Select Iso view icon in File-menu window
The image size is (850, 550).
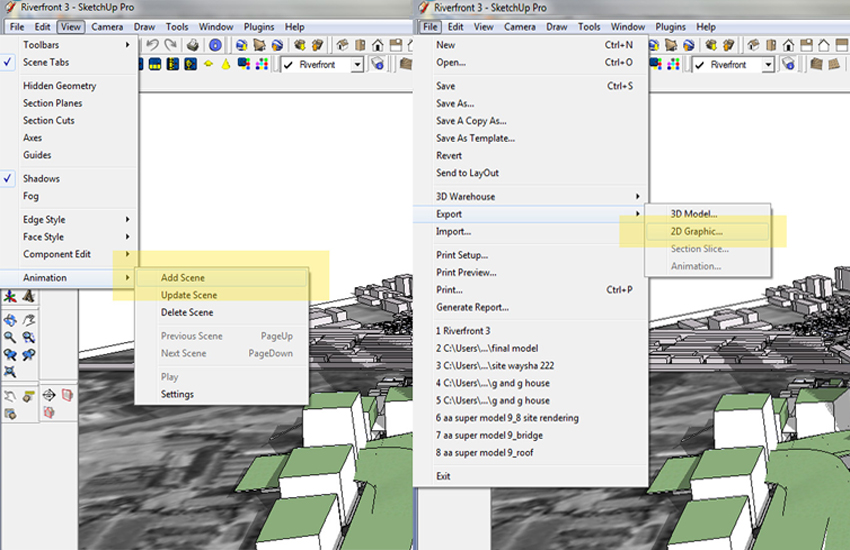(x=754, y=45)
